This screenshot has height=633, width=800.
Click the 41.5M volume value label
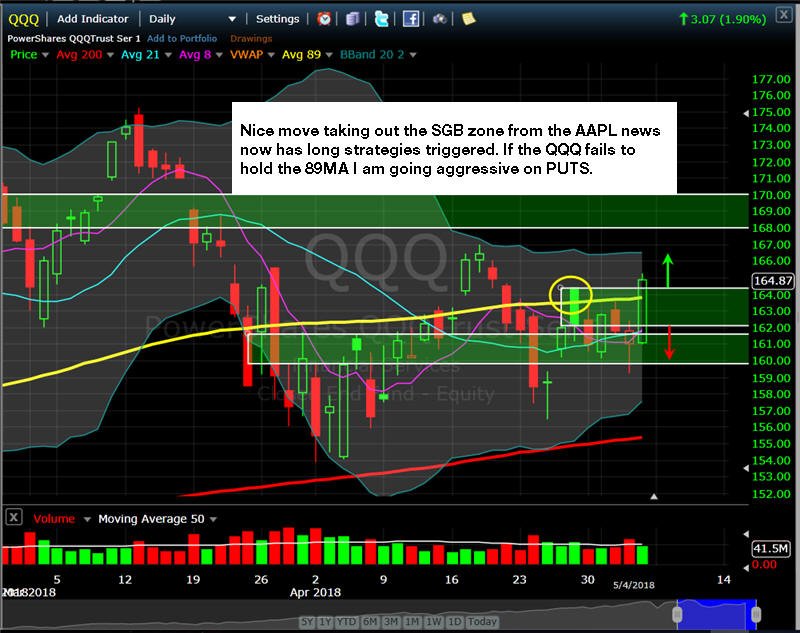click(x=771, y=548)
